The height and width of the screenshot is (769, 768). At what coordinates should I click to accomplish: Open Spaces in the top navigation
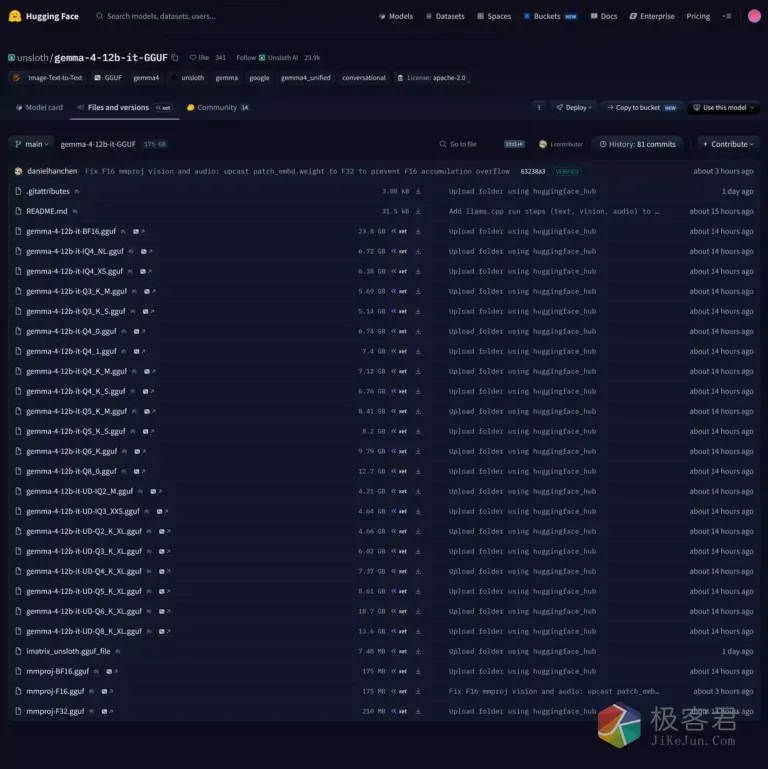coord(494,16)
